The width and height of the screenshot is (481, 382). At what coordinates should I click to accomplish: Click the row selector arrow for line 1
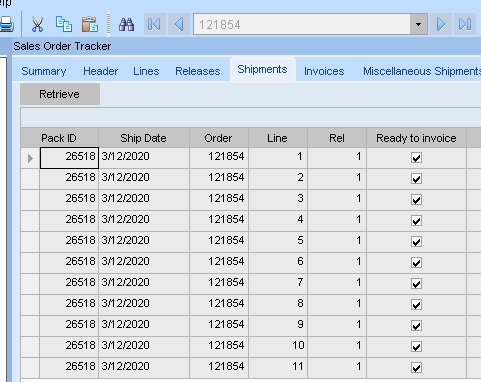point(30,158)
